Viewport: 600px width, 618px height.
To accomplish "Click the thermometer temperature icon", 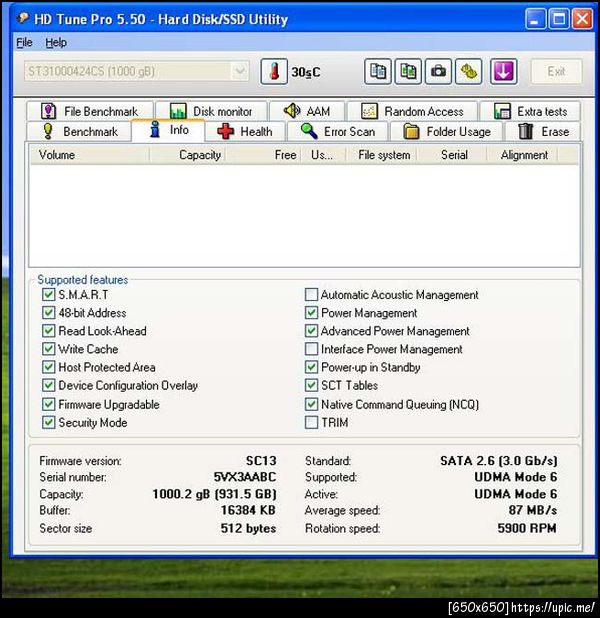I will pos(274,71).
